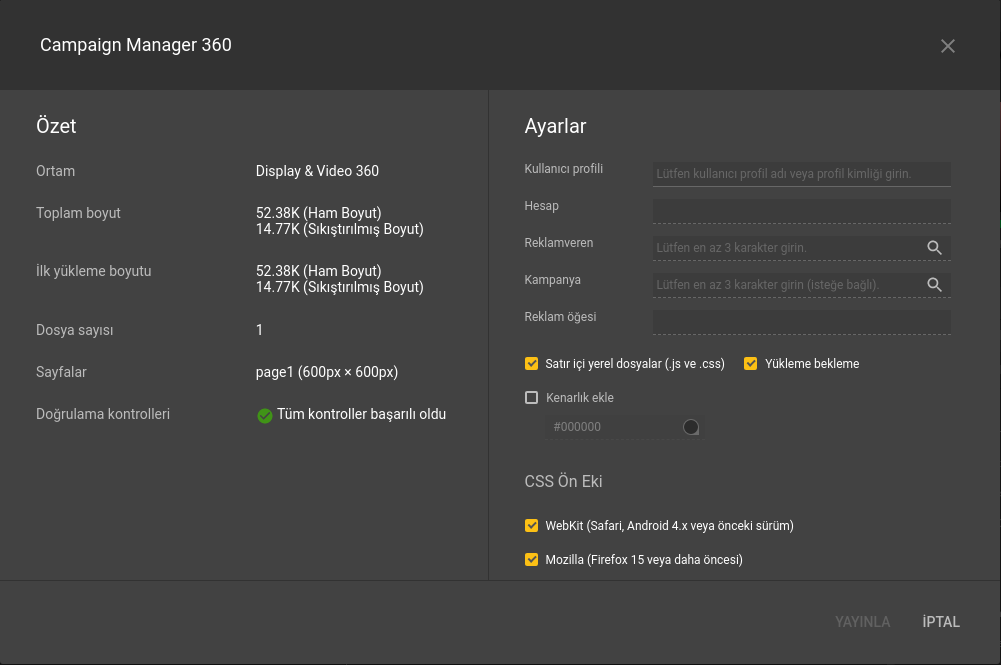
Task: Click the YAYINLA button
Action: point(862,622)
